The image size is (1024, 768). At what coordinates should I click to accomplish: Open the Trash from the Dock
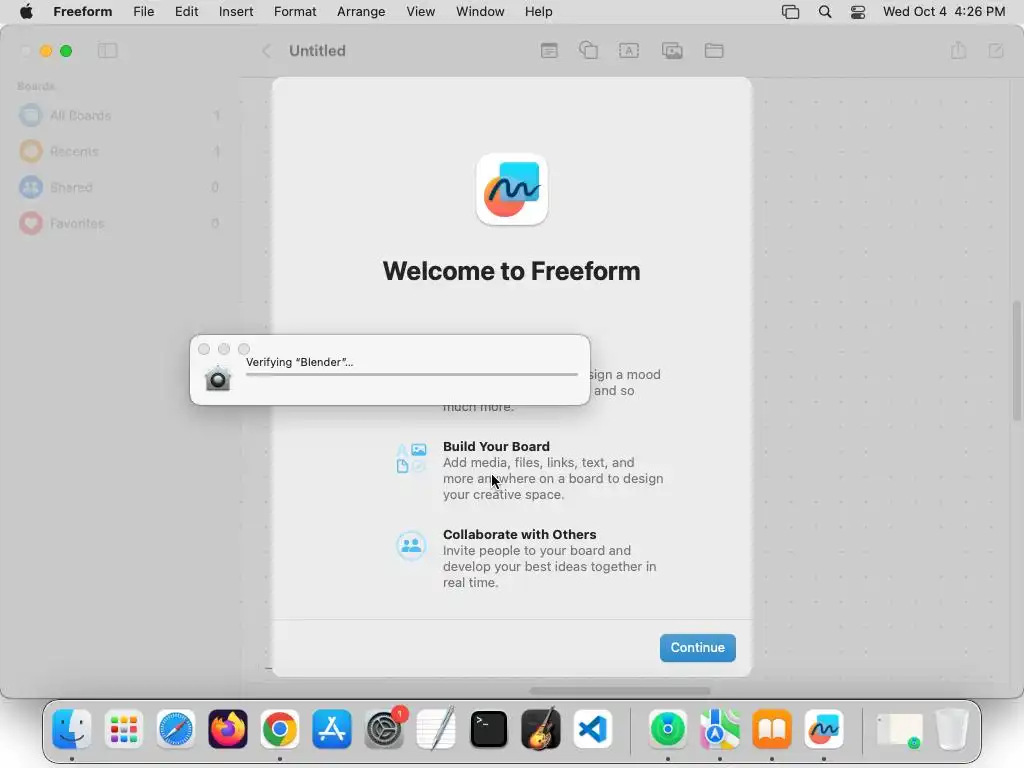pos(952,729)
